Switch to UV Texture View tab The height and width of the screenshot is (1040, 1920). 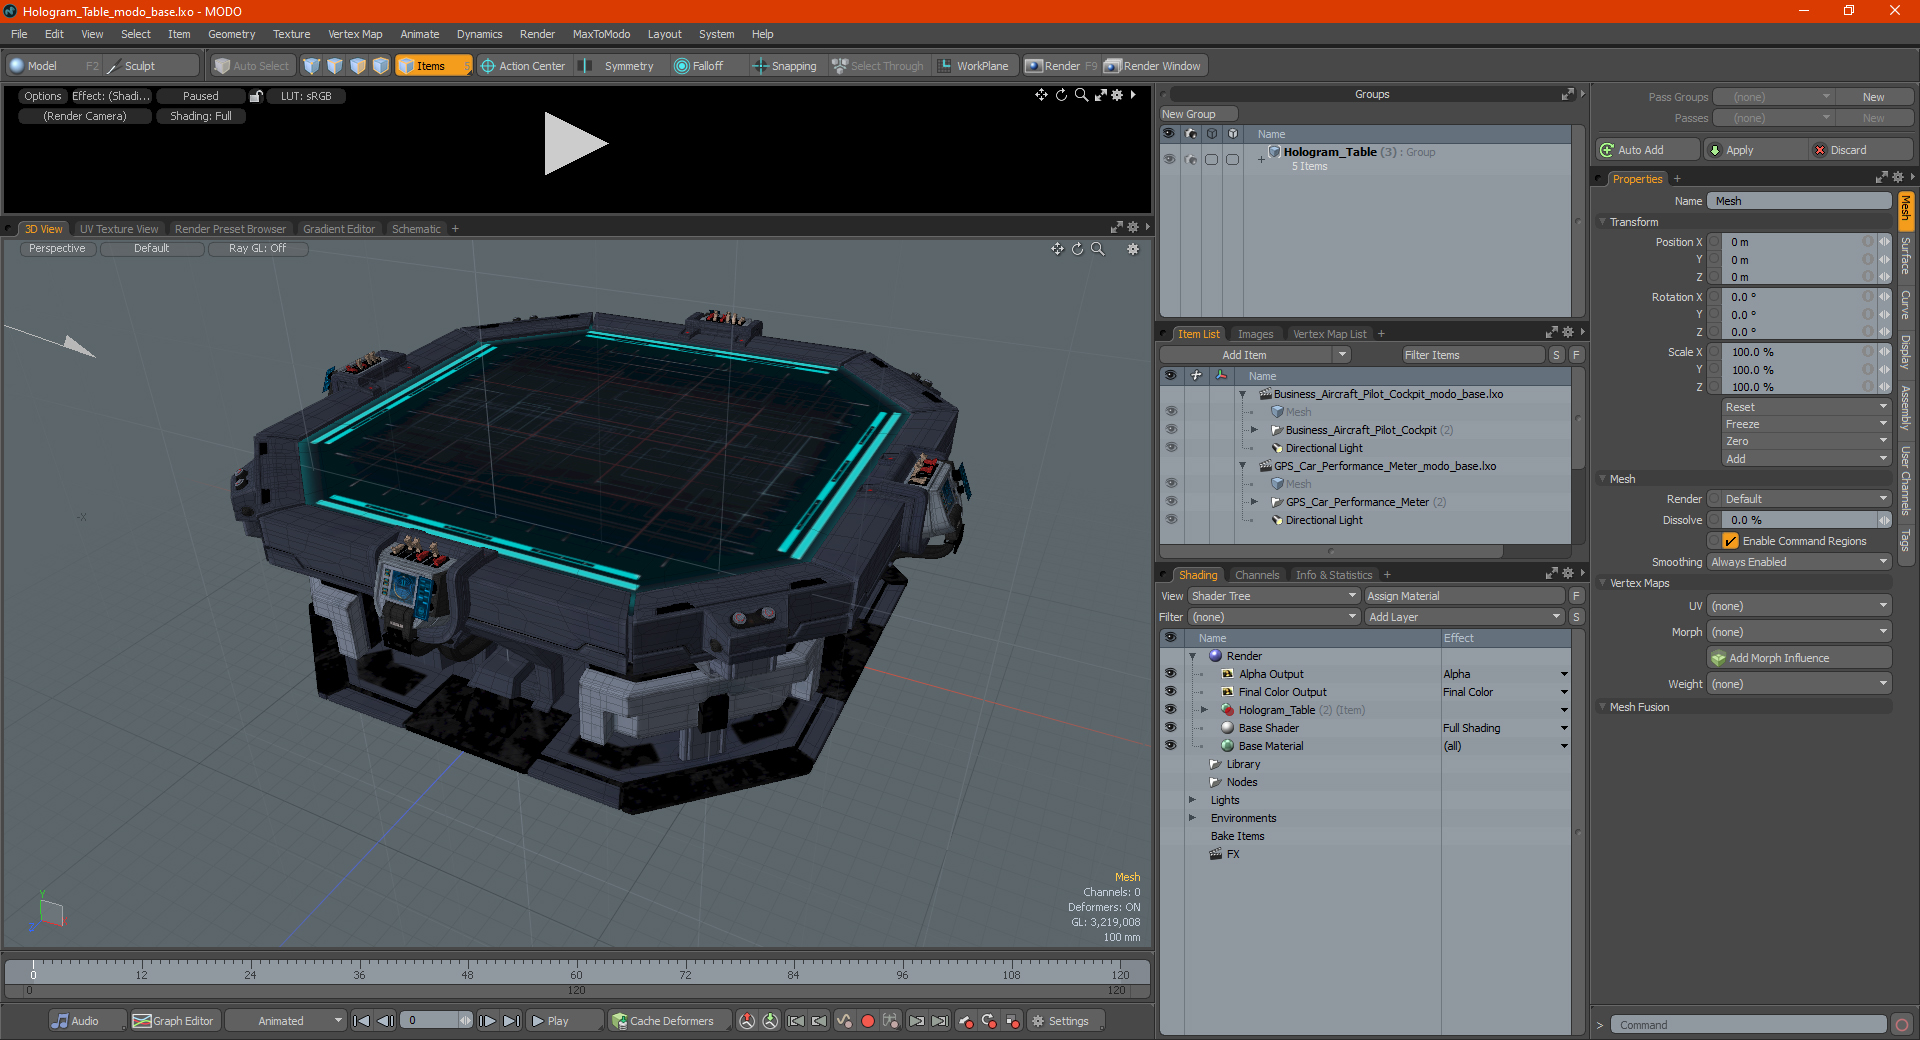[119, 229]
